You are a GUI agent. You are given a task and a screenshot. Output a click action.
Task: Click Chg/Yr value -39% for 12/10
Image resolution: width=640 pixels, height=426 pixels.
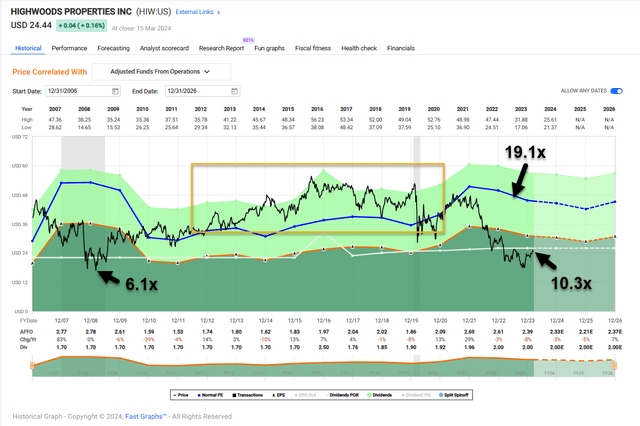(x=149, y=339)
